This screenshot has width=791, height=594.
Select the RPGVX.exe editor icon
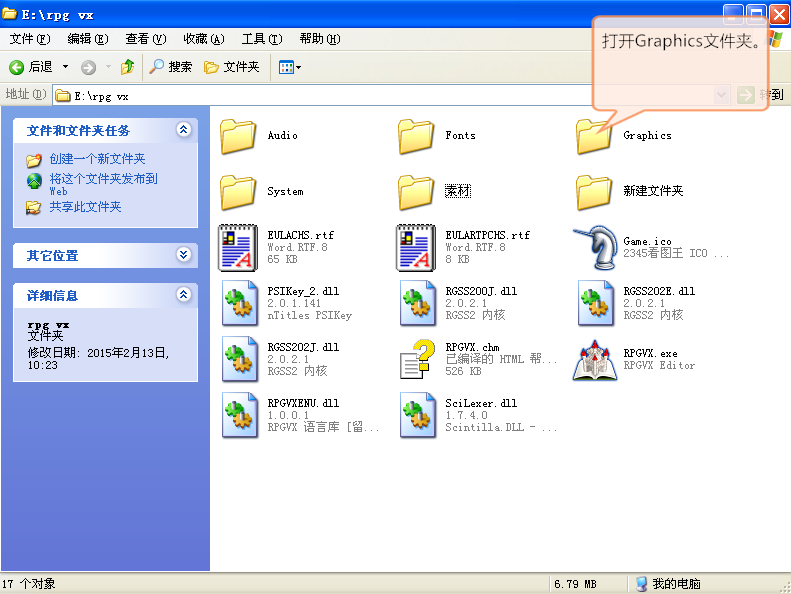click(x=595, y=359)
